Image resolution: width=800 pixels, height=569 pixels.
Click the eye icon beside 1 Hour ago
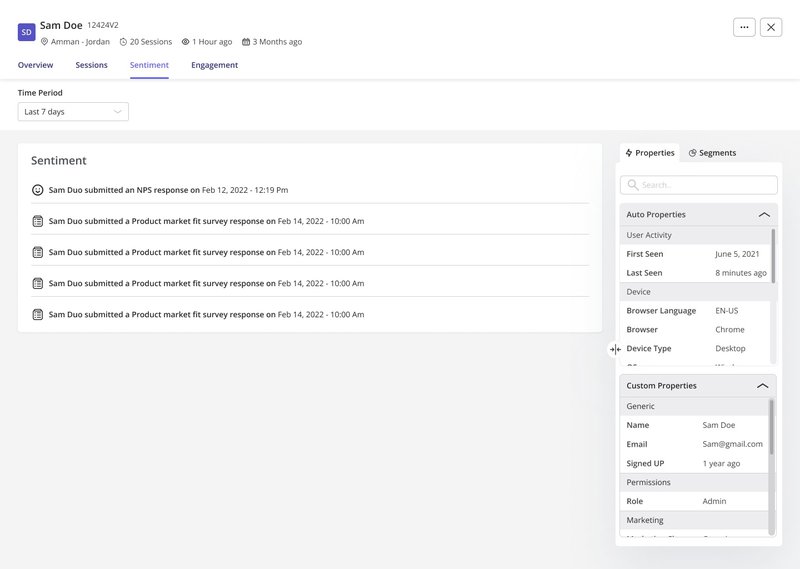pyautogui.click(x=186, y=42)
